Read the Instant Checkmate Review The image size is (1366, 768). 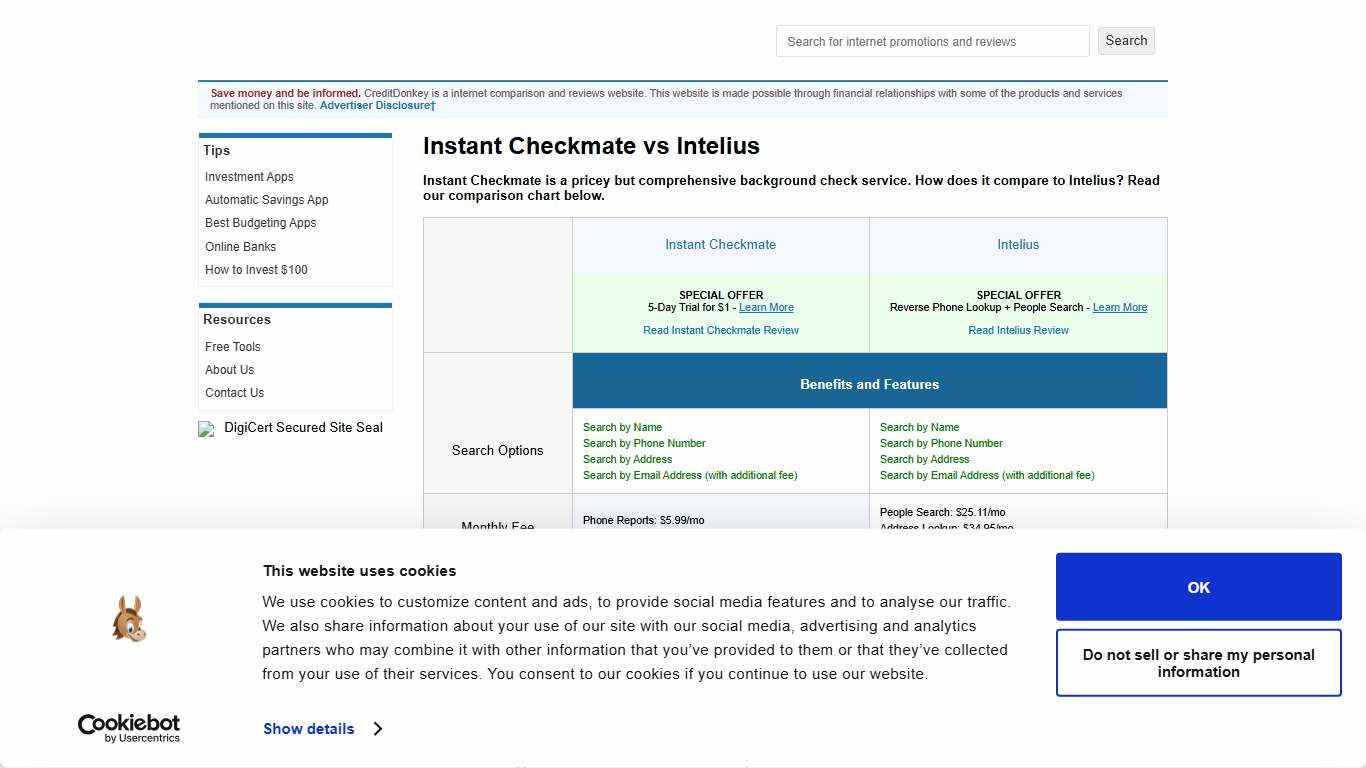click(x=721, y=330)
